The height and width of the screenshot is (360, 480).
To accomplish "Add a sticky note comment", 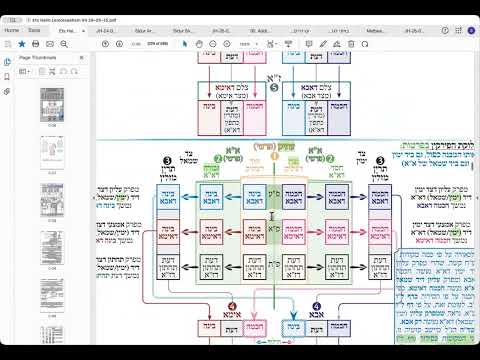I will (309, 44).
